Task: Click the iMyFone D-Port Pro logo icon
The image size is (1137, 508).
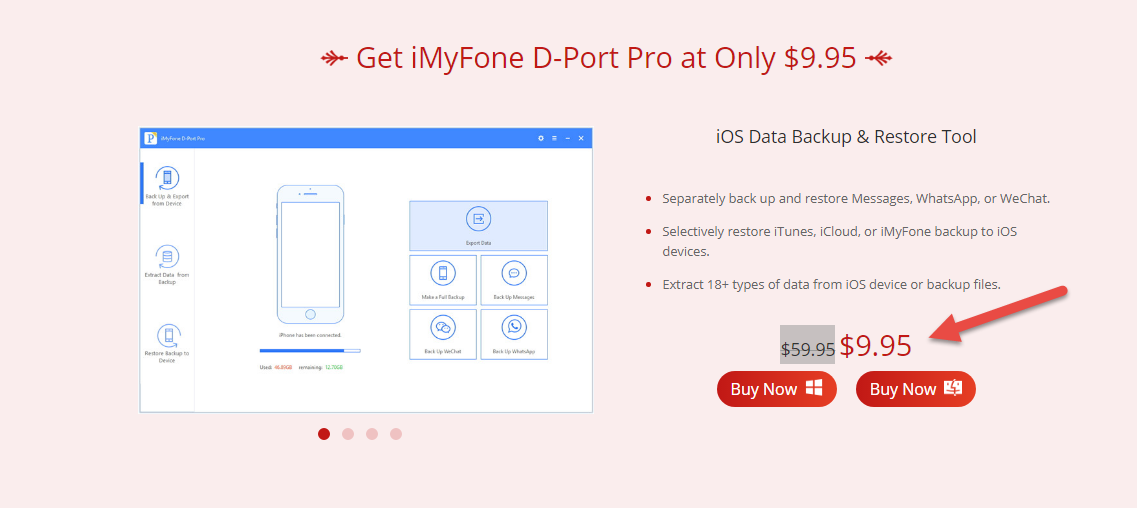Action: pos(151,138)
